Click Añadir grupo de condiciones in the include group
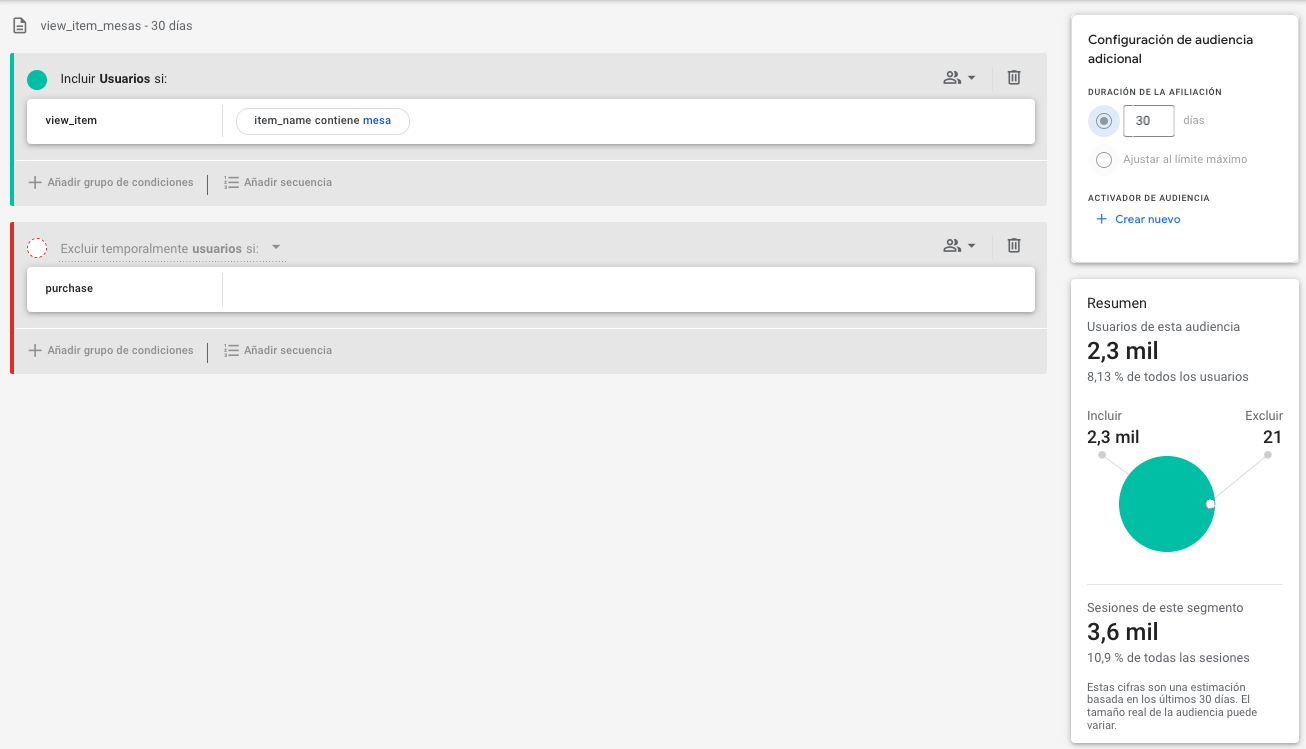Viewport: 1306px width, 749px height. click(x=120, y=182)
